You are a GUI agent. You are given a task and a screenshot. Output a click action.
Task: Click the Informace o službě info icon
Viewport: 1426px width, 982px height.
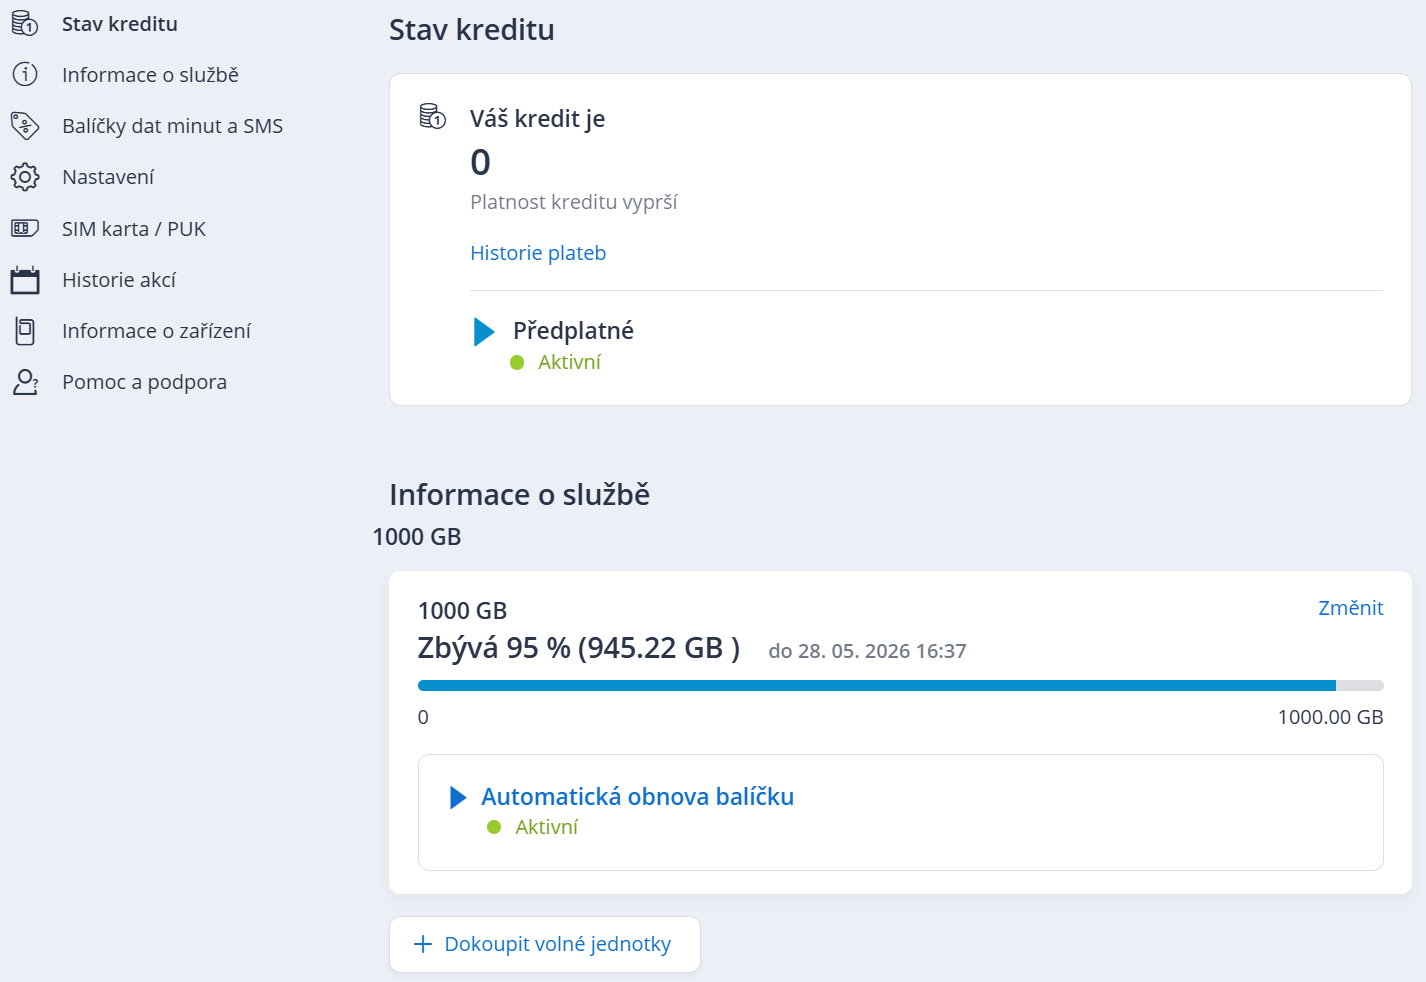point(25,75)
